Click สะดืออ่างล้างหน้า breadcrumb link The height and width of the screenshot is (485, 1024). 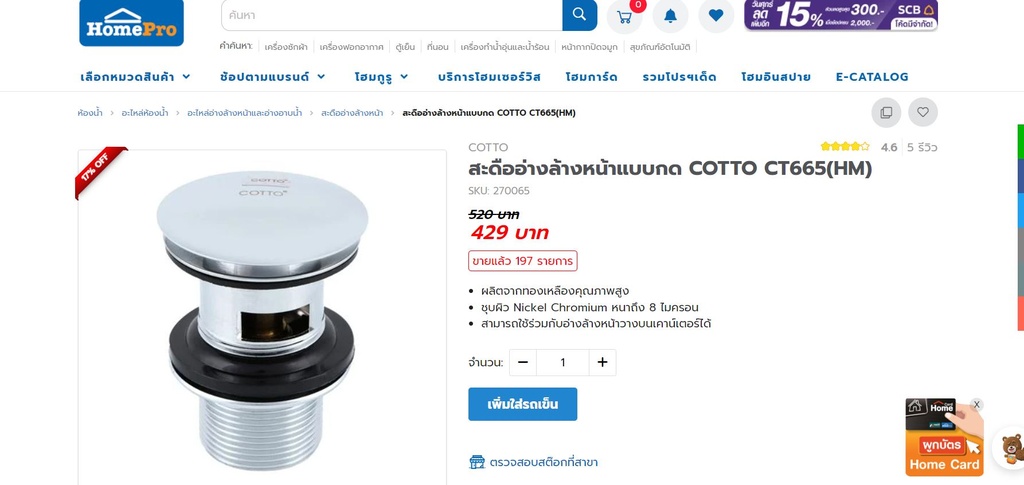(352, 113)
